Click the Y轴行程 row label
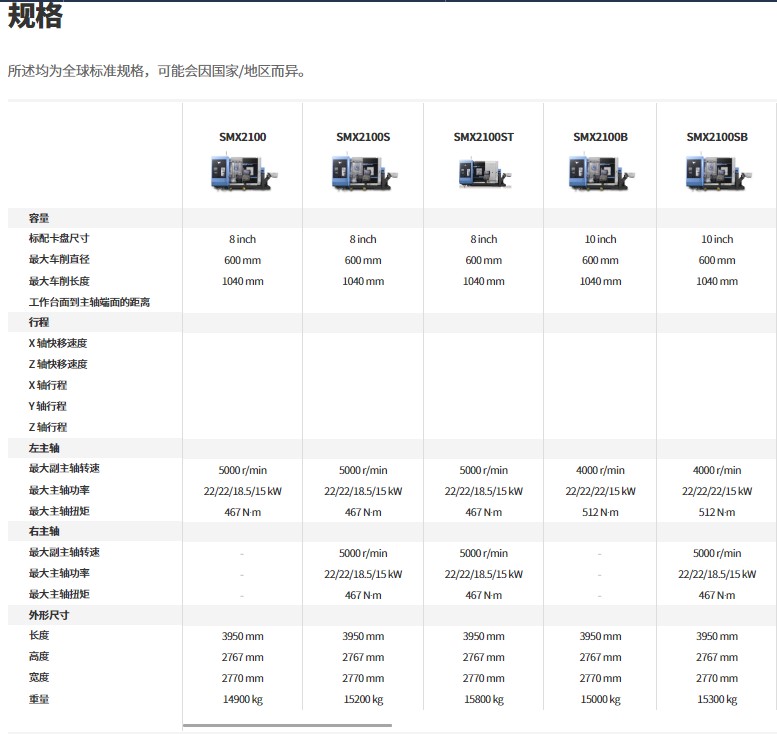The image size is (777, 734). [x=48, y=406]
